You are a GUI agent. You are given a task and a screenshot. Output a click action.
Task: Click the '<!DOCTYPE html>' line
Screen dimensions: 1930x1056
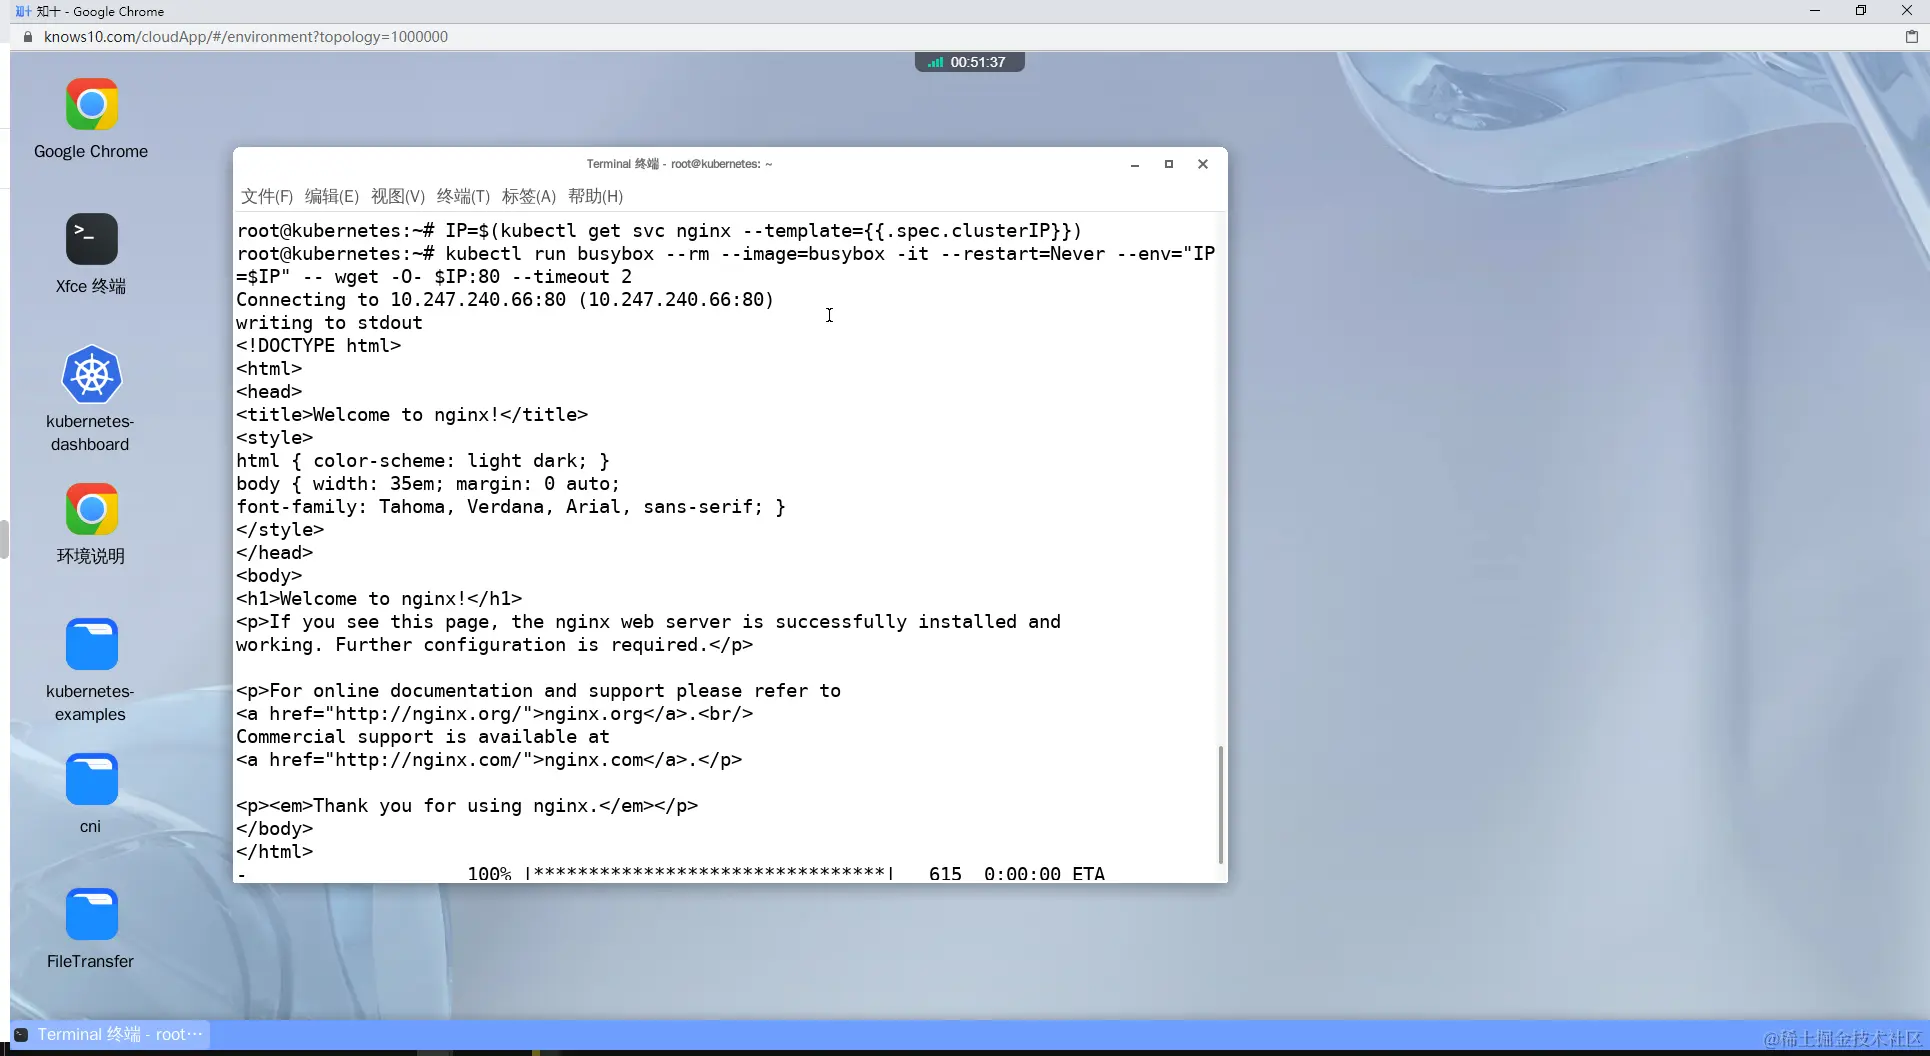coord(318,346)
